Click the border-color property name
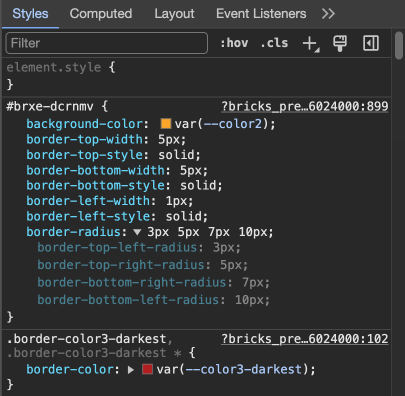 [70, 369]
